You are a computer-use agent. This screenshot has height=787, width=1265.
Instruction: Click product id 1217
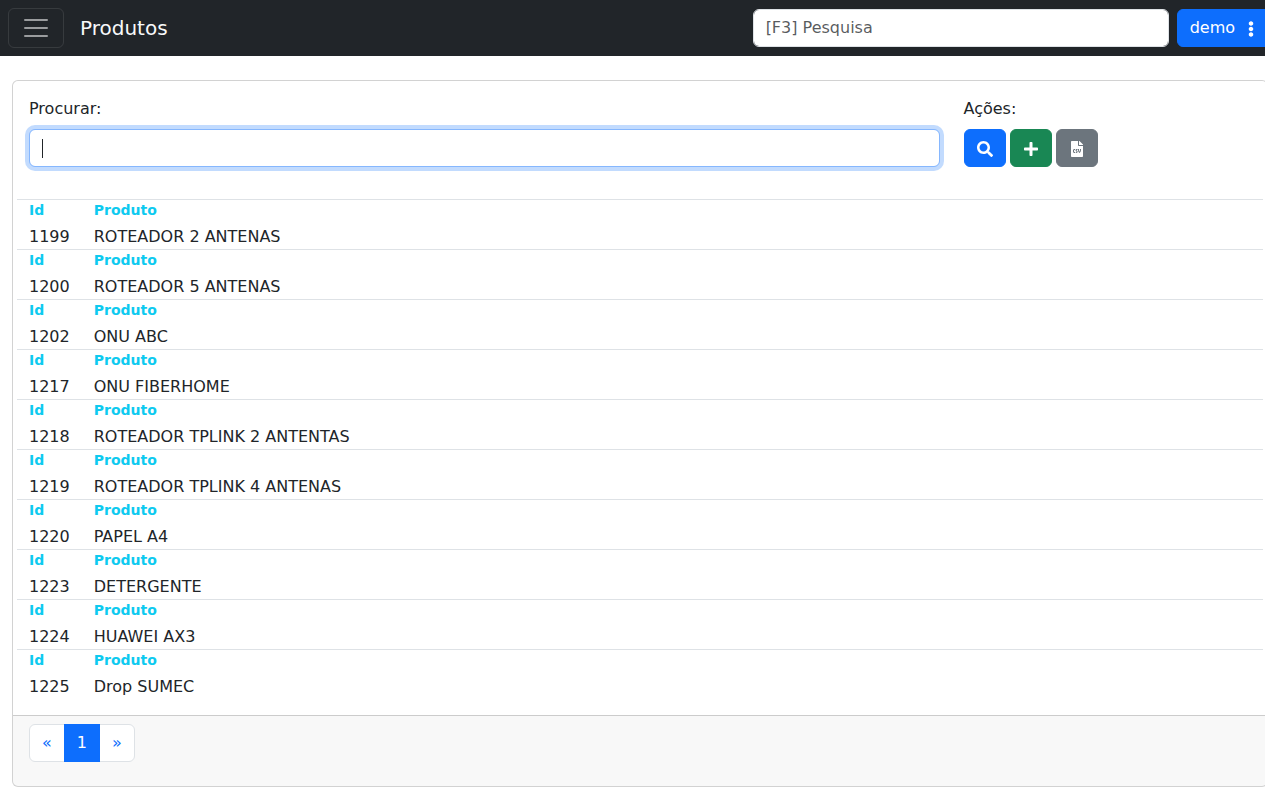49,387
